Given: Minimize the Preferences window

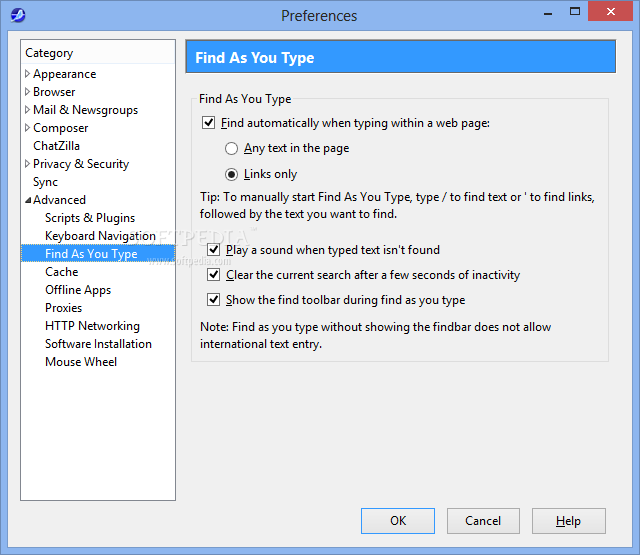Looking at the screenshot, I should point(548,12).
